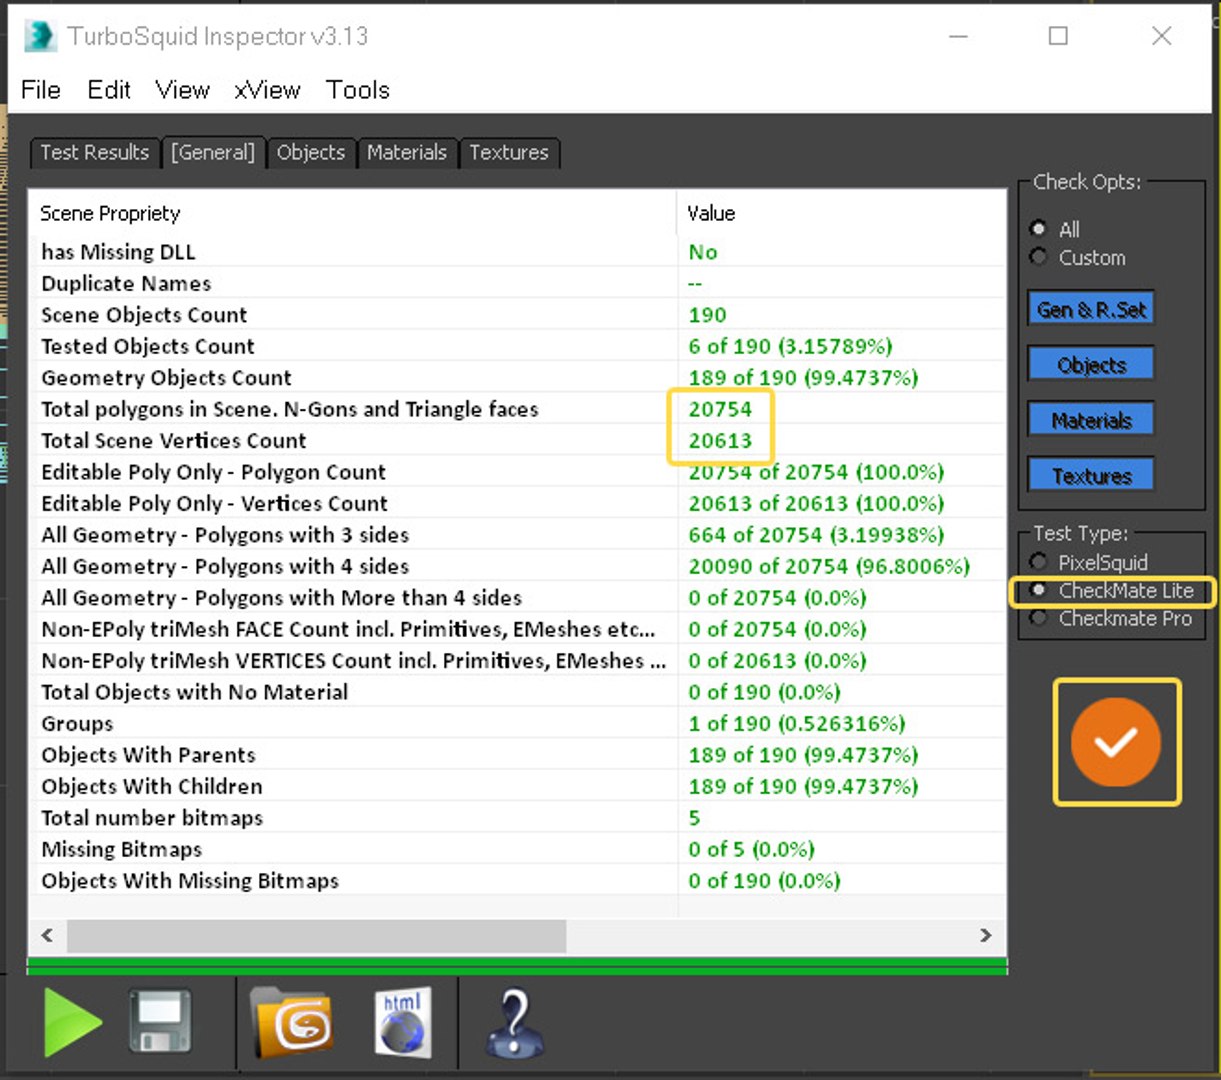Select 'Non-EPoly triMesh VERTICES Count' row
The width and height of the screenshot is (1221, 1080).
pyautogui.click(x=517, y=661)
